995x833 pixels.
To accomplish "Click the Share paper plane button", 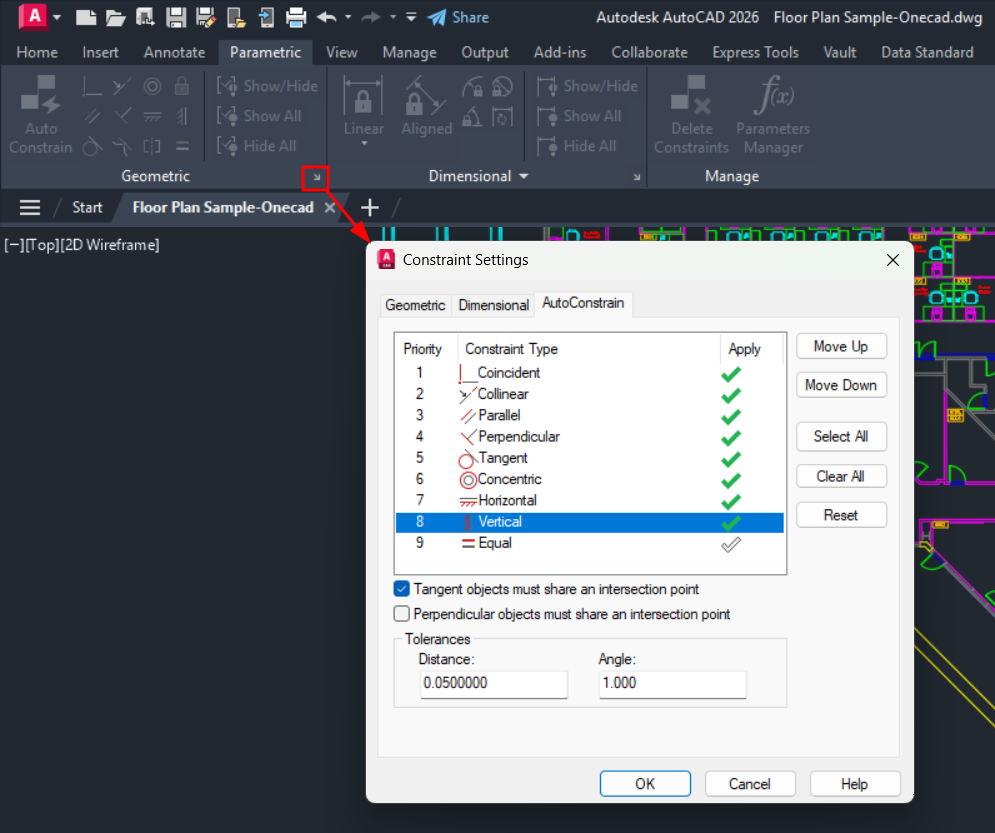I will (x=458, y=18).
